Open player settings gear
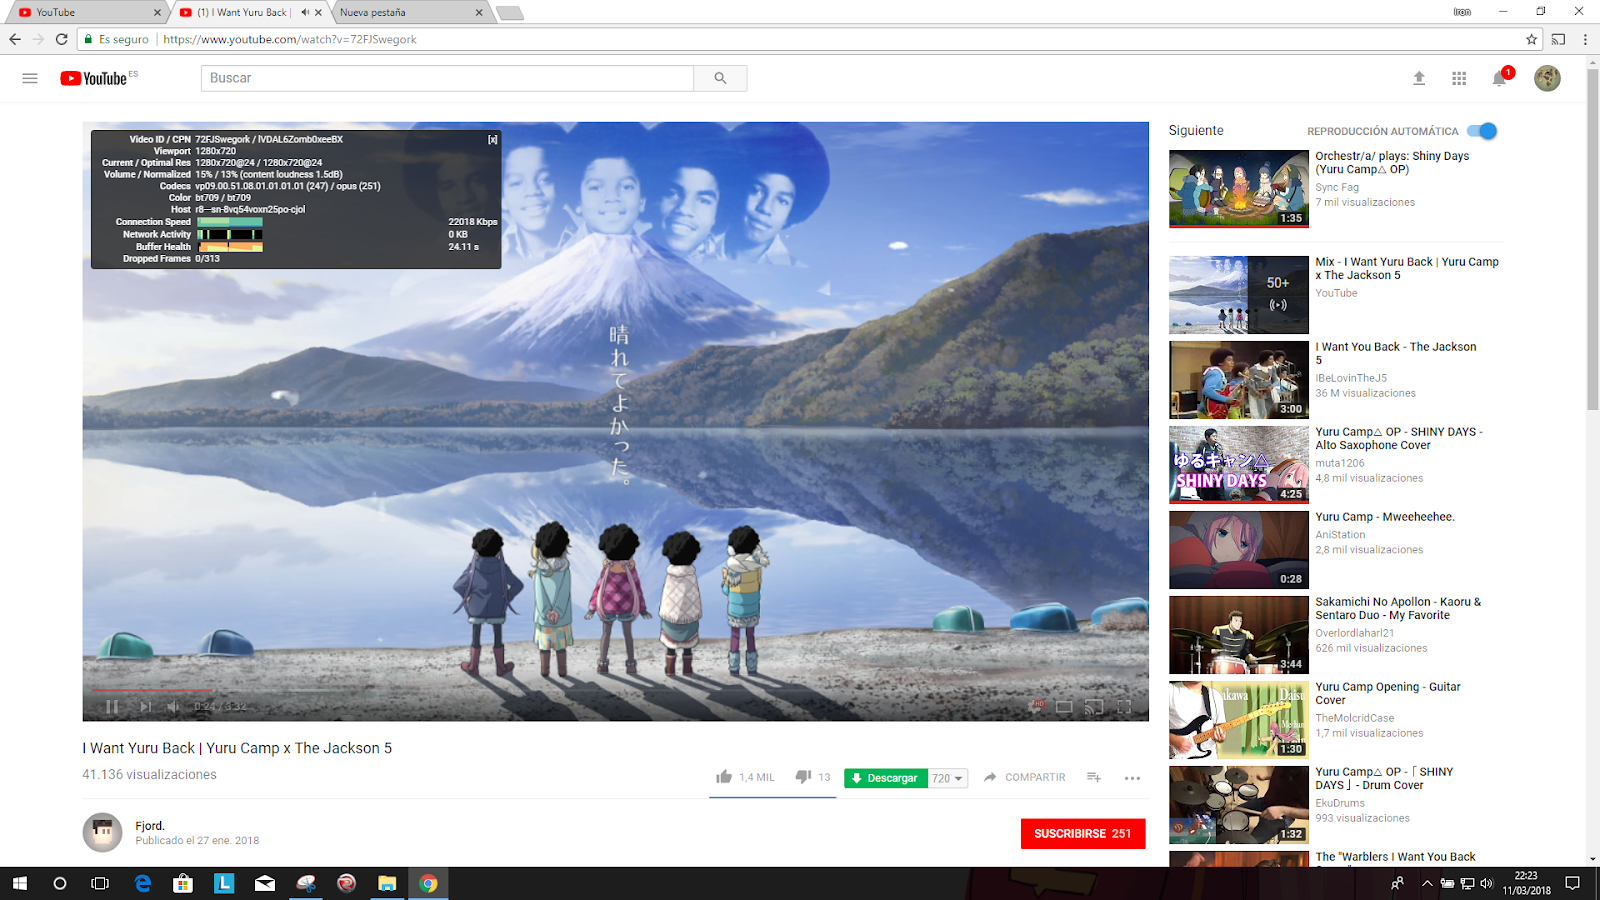The width and height of the screenshot is (1600, 900). 1037,706
